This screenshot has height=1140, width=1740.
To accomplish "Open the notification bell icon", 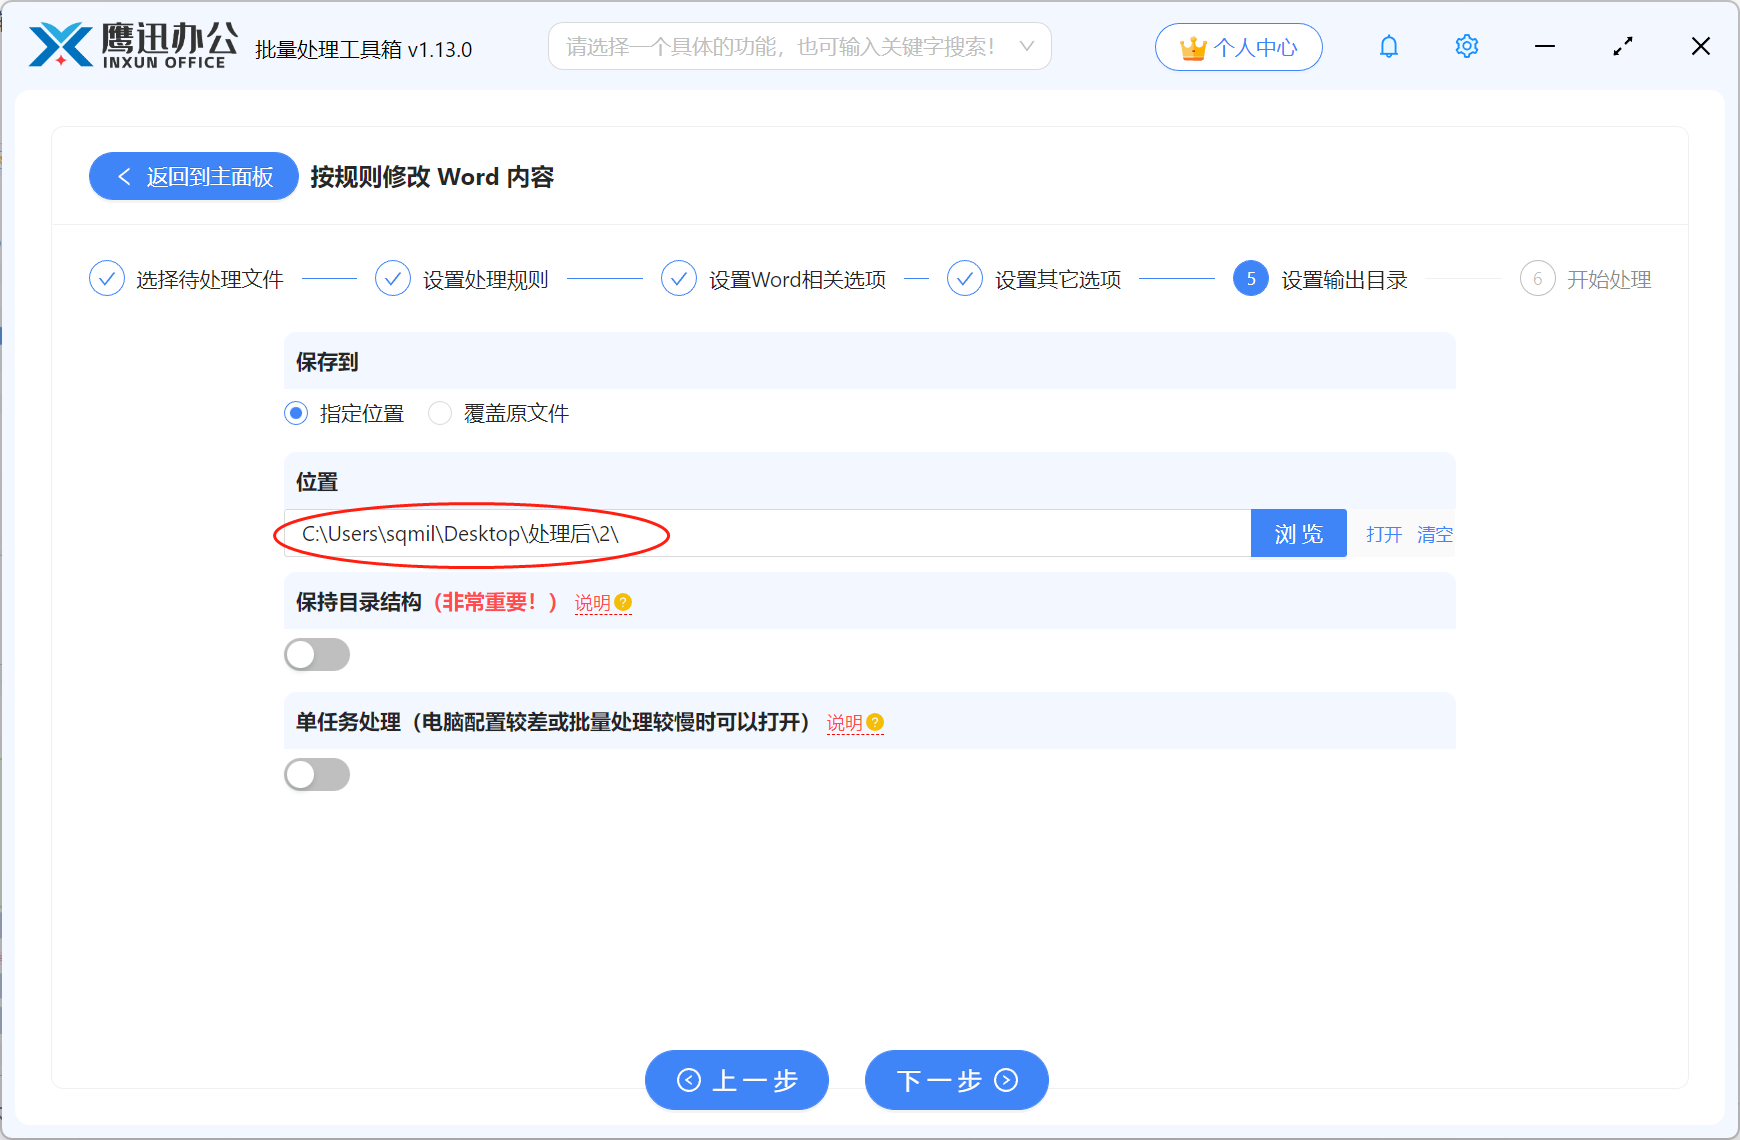I will coord(1388,46).
